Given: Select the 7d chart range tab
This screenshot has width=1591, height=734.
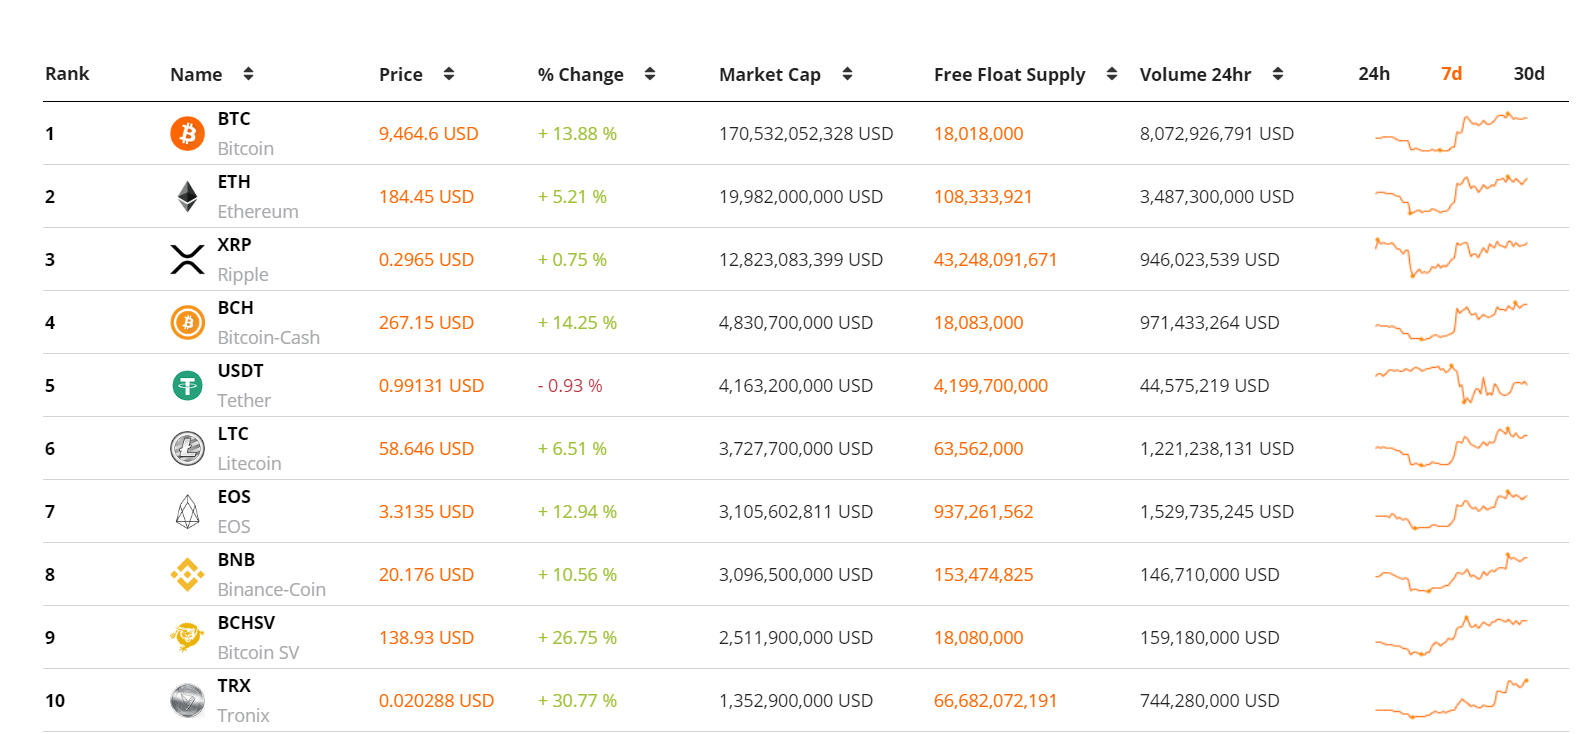Looking at the screenshot, I should tap(1452, 74).
